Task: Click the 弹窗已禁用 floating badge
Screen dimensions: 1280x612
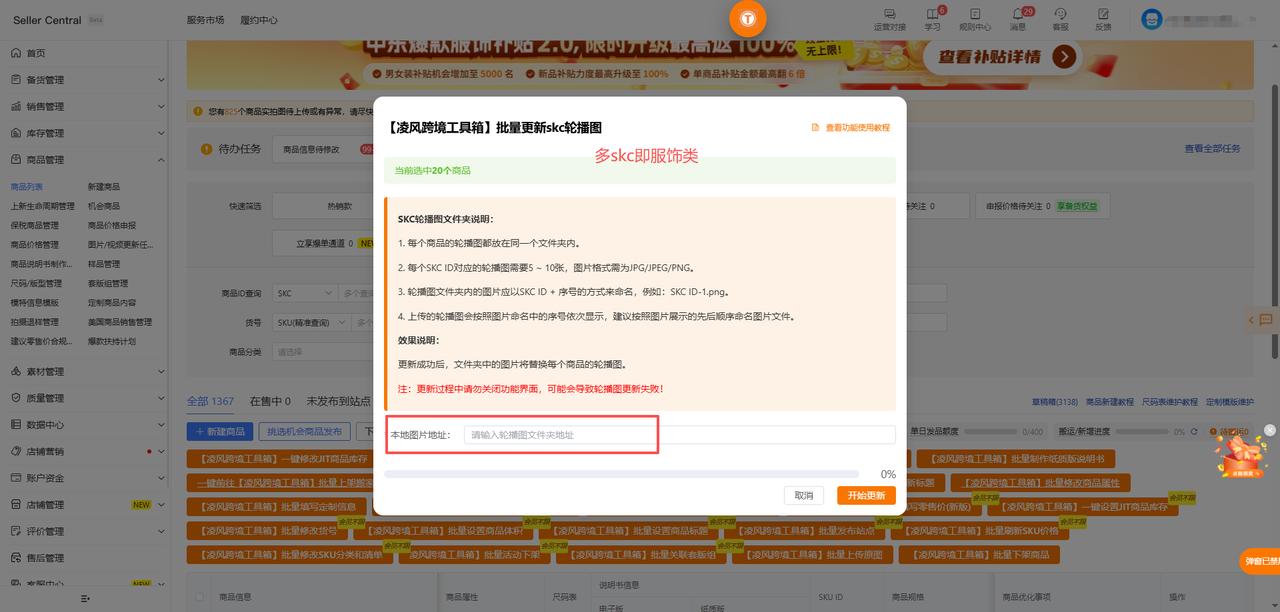Action: pyautogui.click(x=1261, y=562)
